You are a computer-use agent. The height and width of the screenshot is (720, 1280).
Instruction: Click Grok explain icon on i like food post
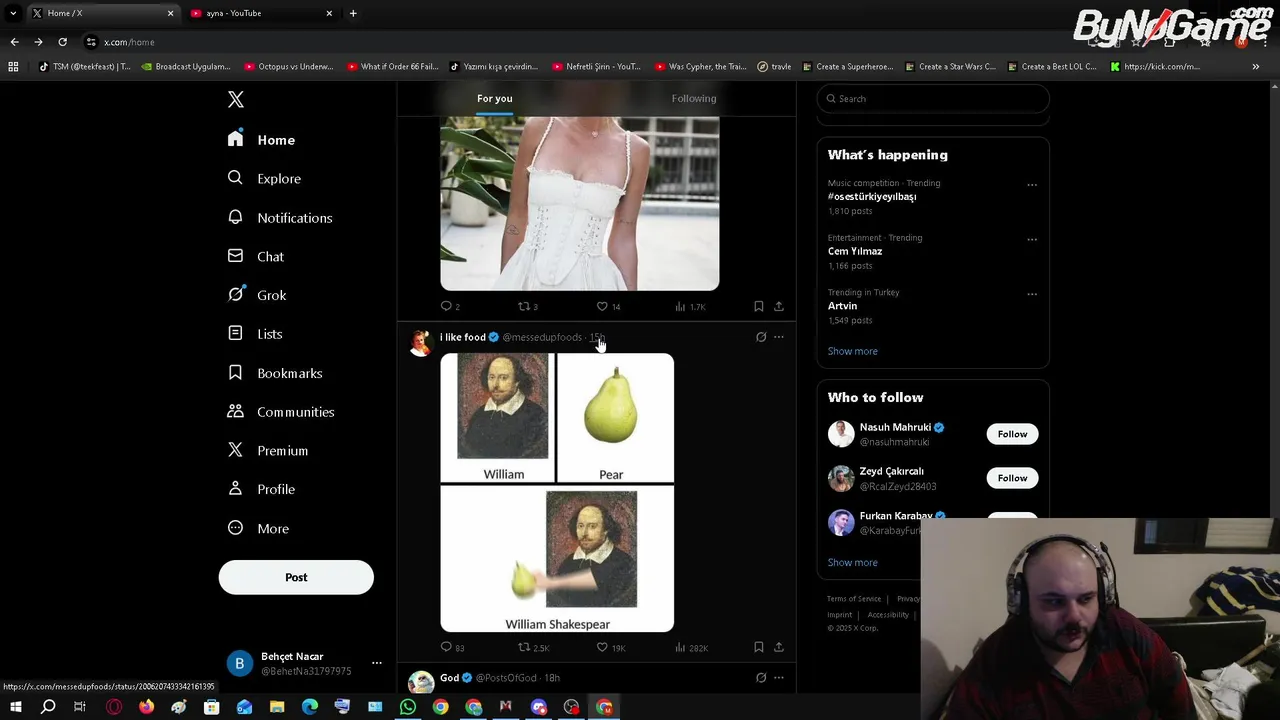761,337
